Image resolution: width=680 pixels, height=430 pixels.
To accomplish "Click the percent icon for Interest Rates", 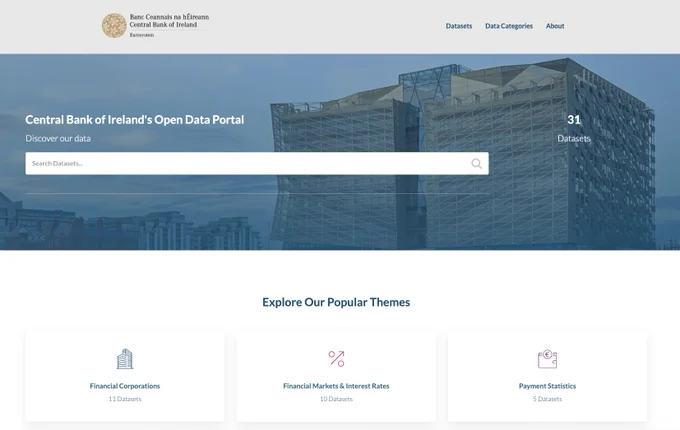I will [x=336, y=359].
